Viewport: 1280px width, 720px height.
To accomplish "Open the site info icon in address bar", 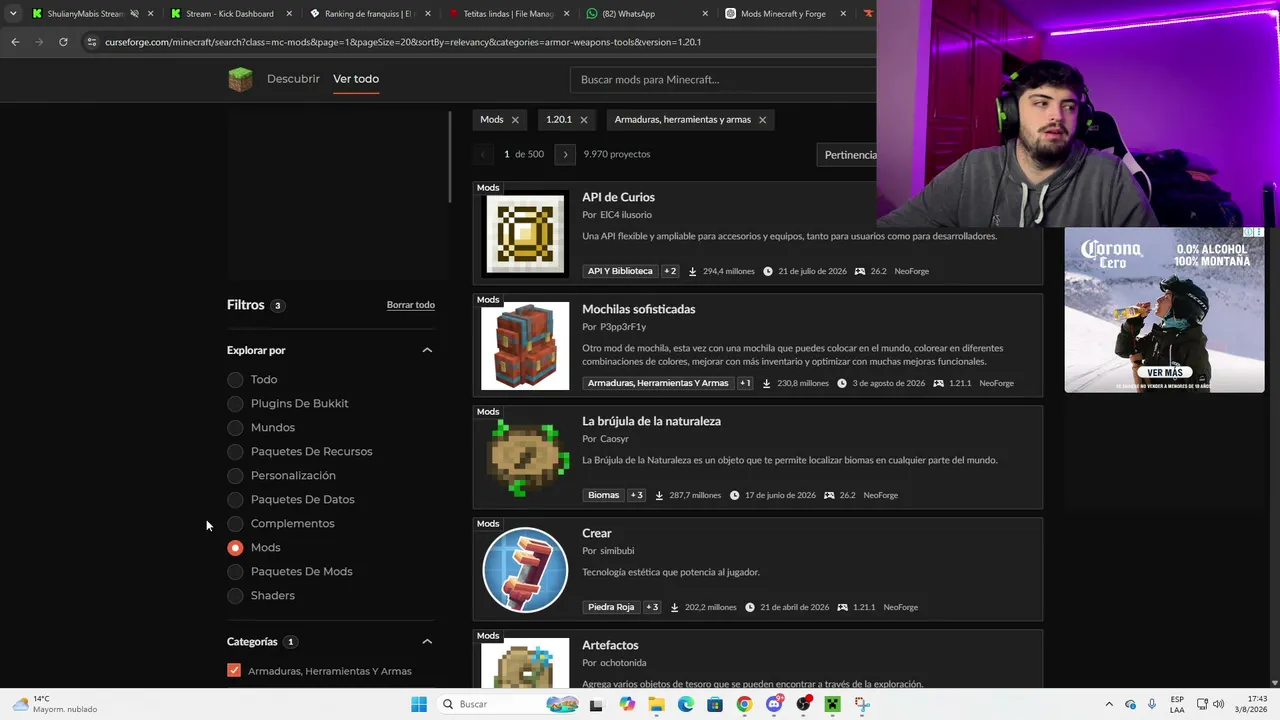I will pos(92,42).
